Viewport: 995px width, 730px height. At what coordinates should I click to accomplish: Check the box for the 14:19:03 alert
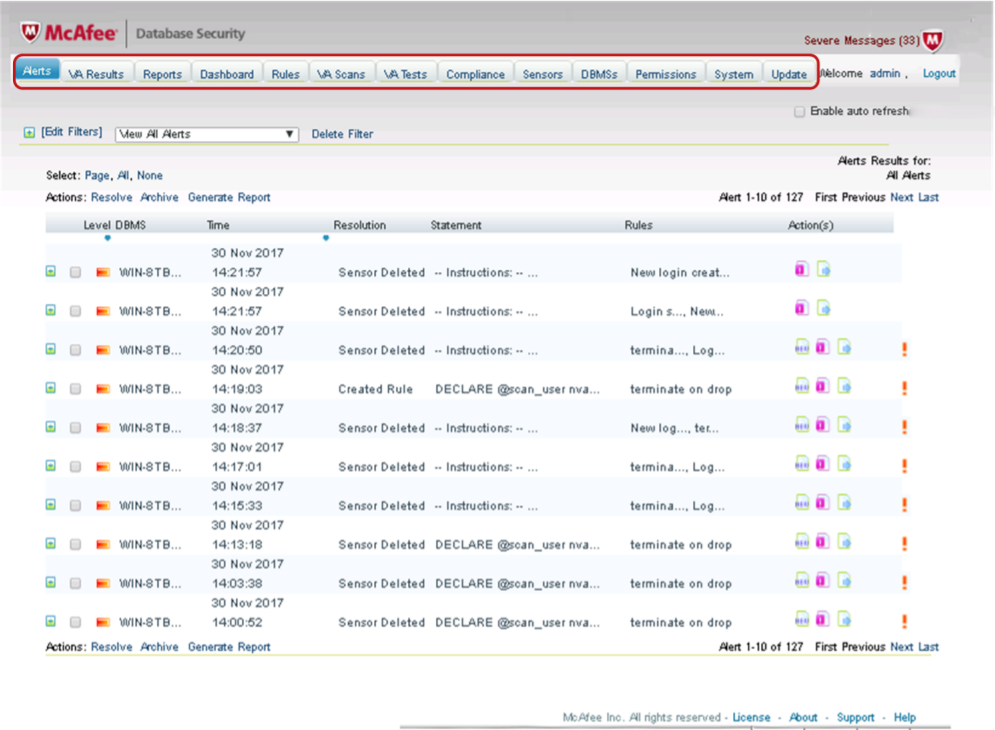coord(75,389)
